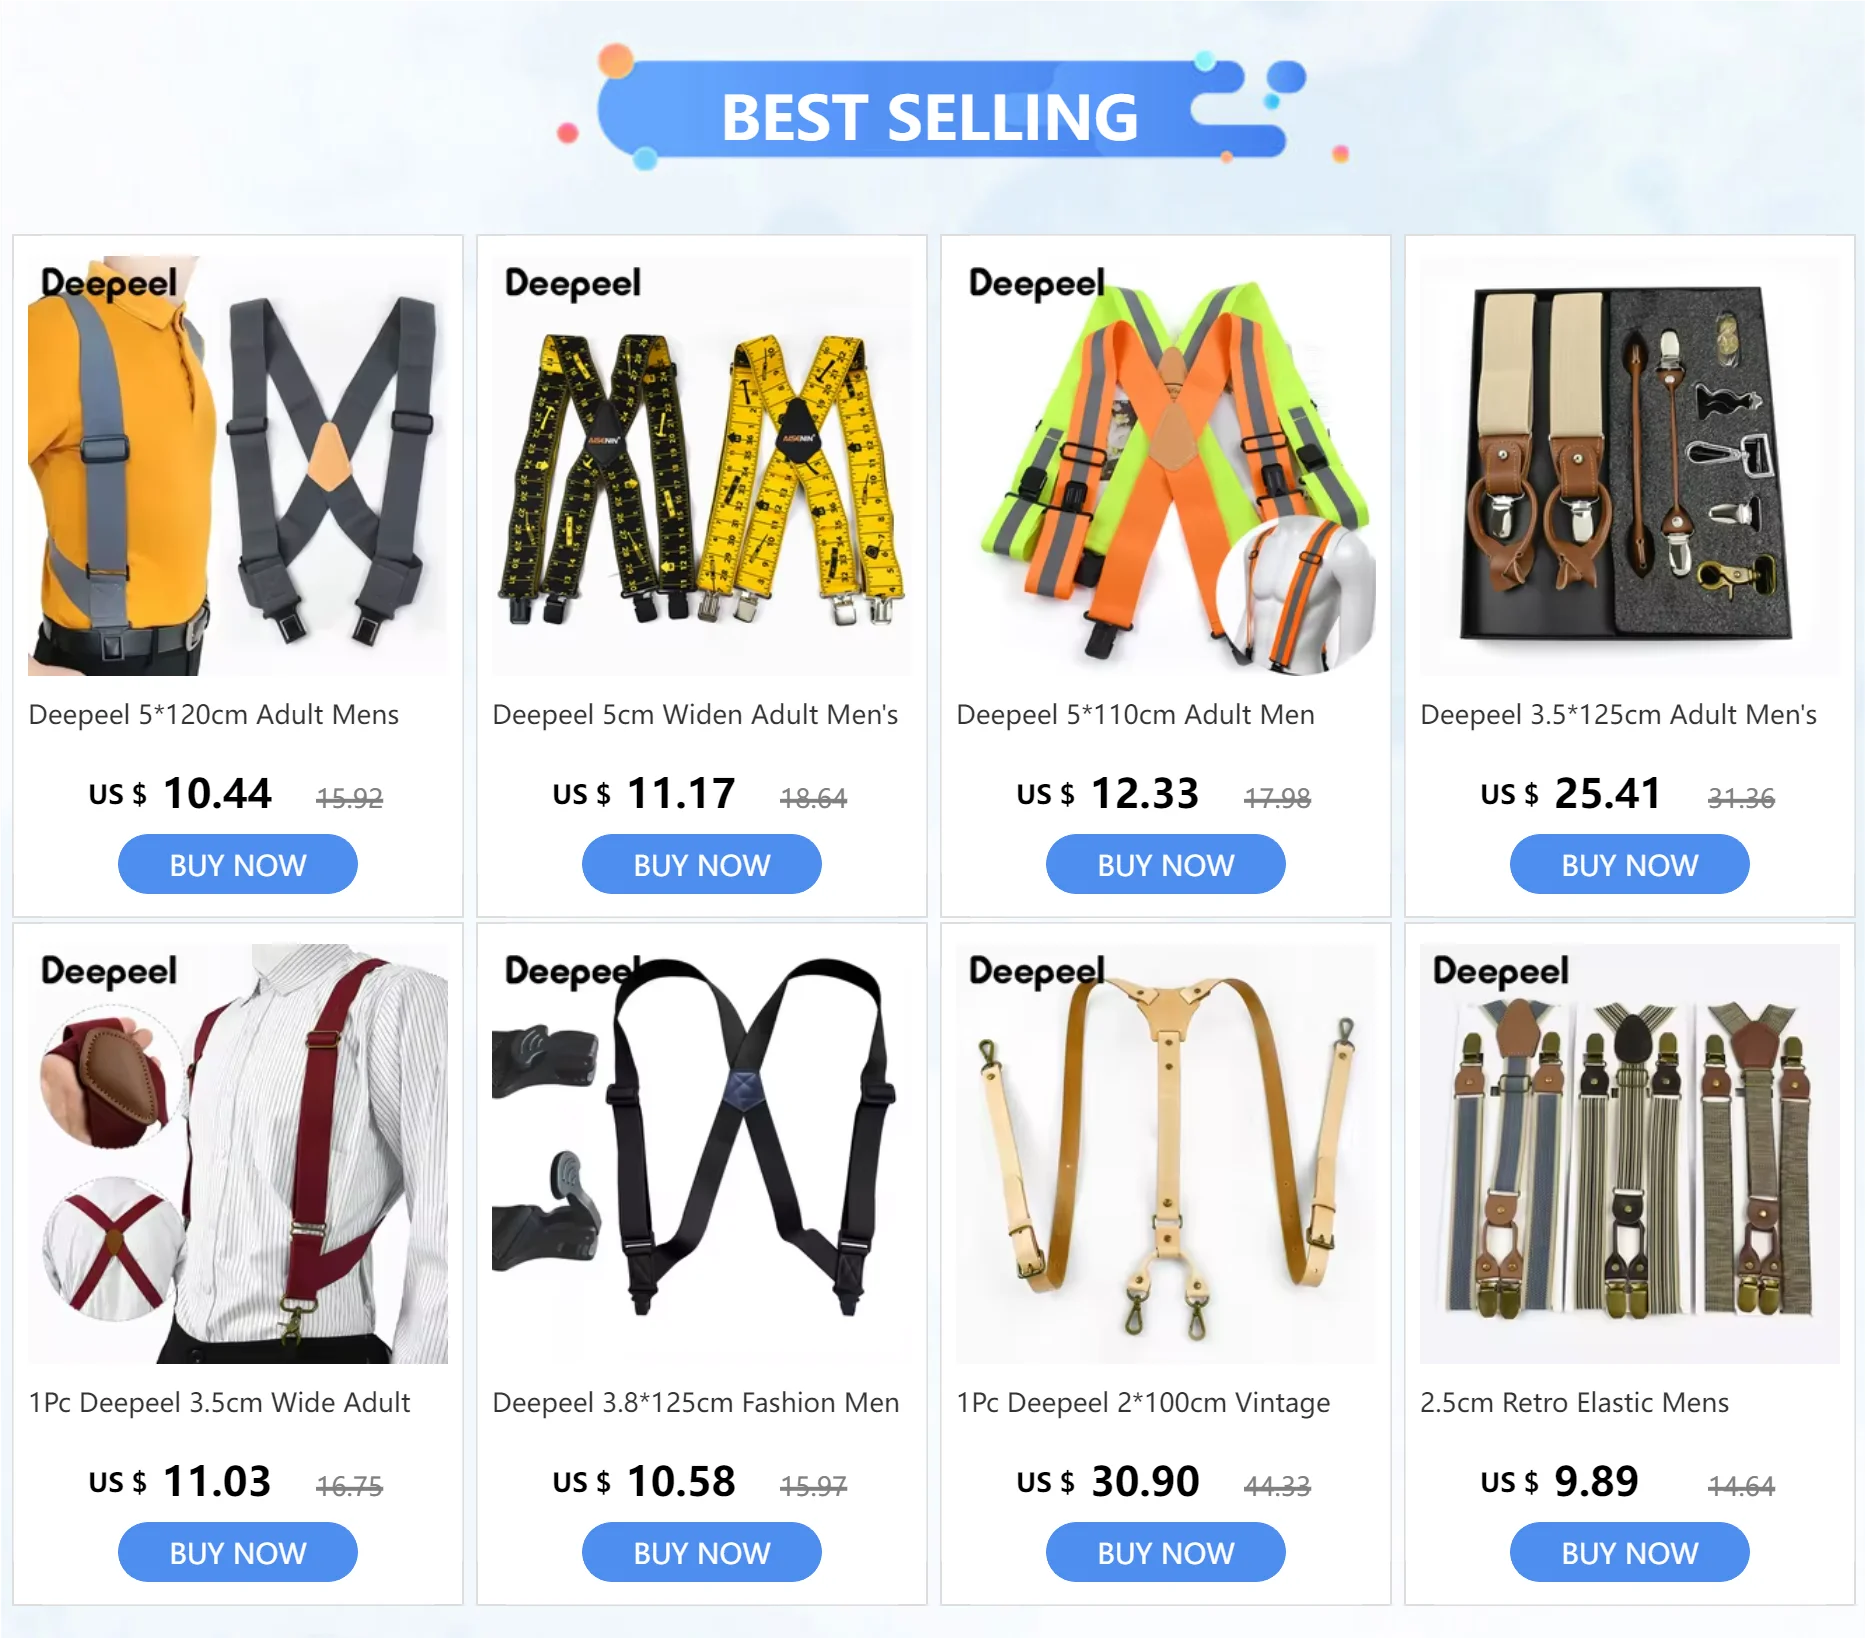Open the "Deepeel 5*120cm Adult Mens" title link
Viewport: 1866px width, 1638px height.
tap(214, 715)
